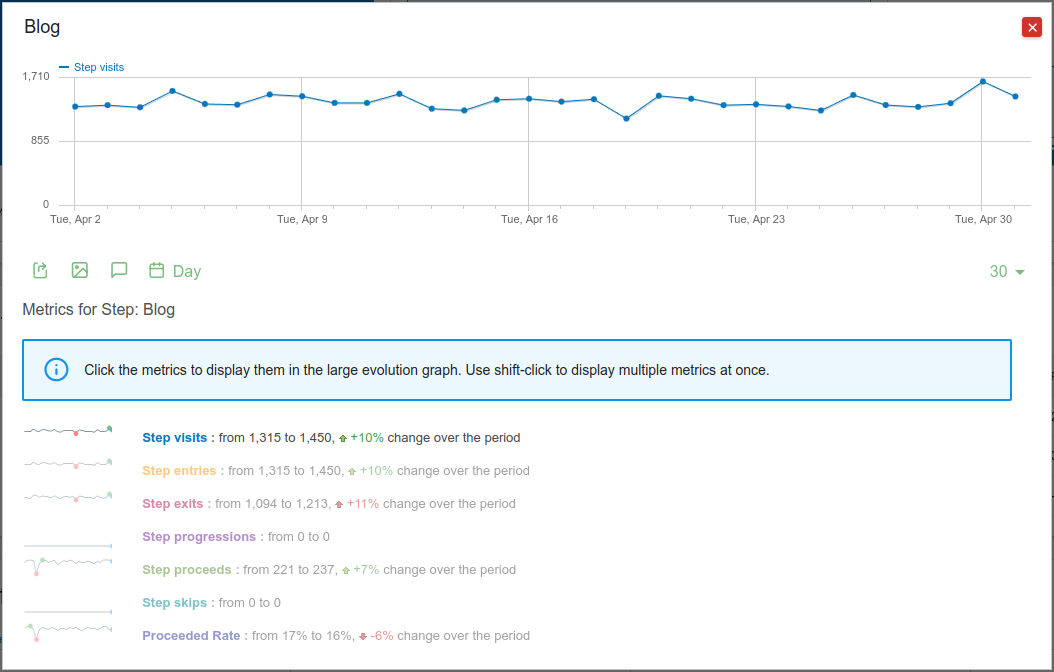1054x672 pixels.
Task: Click the export graph as image icon
Action: [x=80, y=270]
